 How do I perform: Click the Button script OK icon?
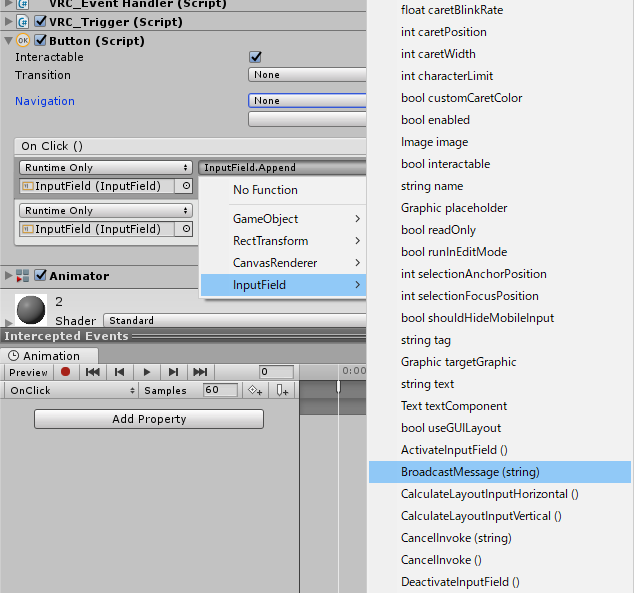point(23,40)
